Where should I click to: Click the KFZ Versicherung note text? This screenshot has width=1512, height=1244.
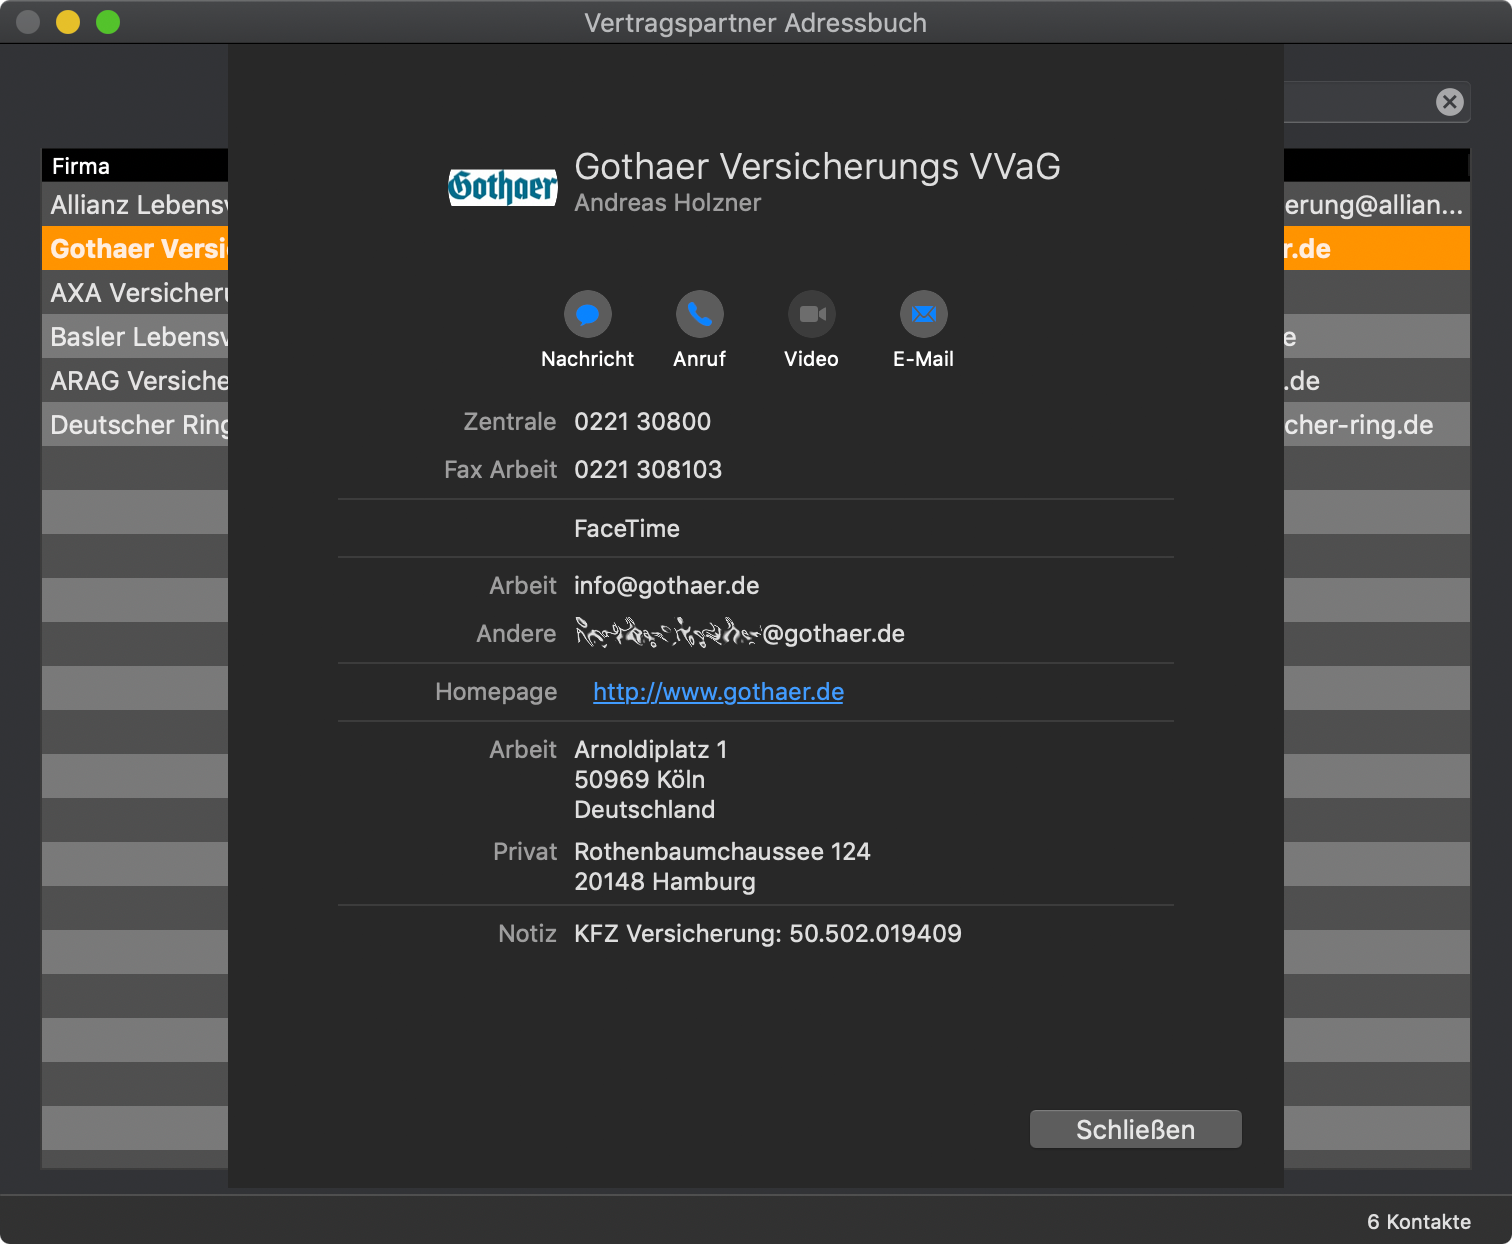[x=768, y=934]
